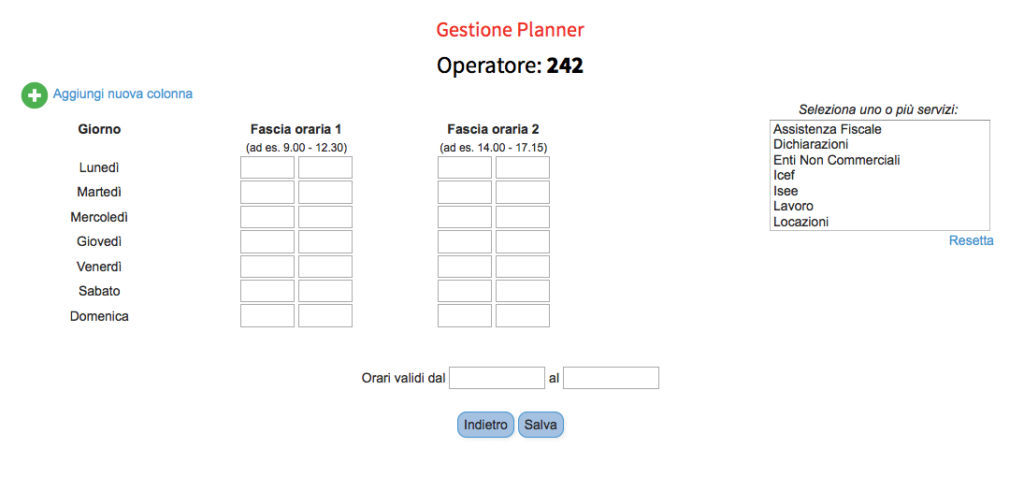Click Venerdì end field of Fascia oraria 2
The height and width of the screenshot is (477, 1024).
pos(522,267)
